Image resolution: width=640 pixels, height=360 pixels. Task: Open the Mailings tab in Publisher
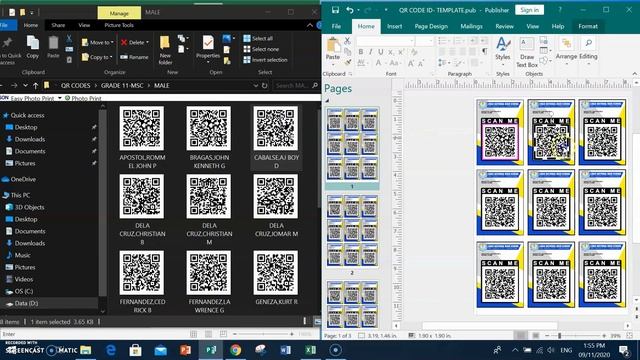coord(471,26)
